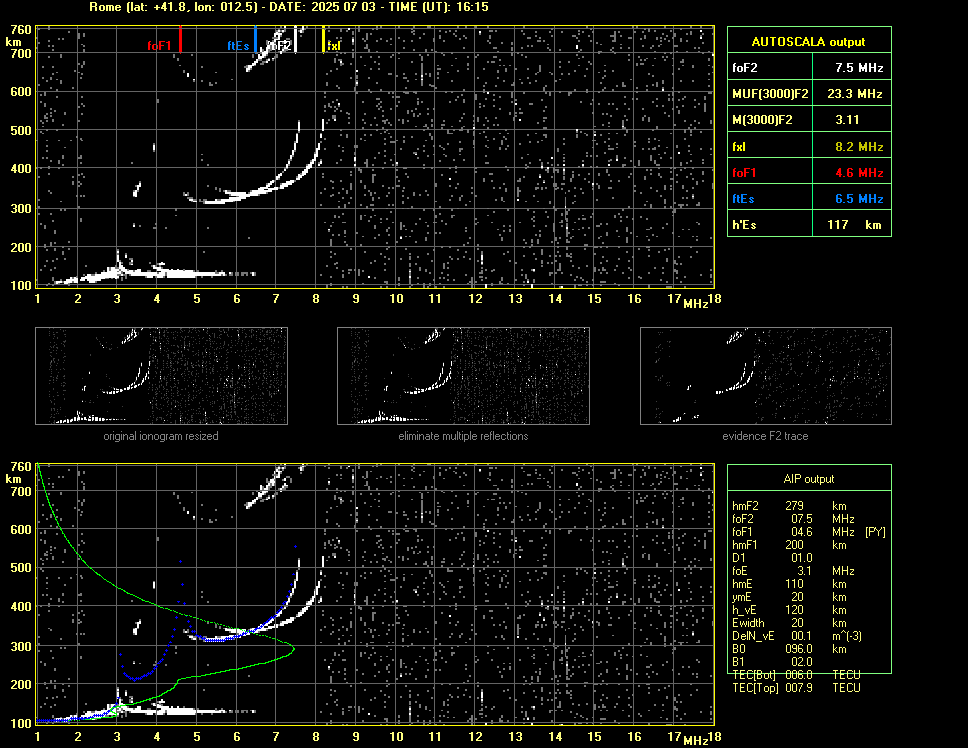Click the blue ftEs label on top ionogram
The width and height of the screenshot is (968, 748).
(238, 46)
